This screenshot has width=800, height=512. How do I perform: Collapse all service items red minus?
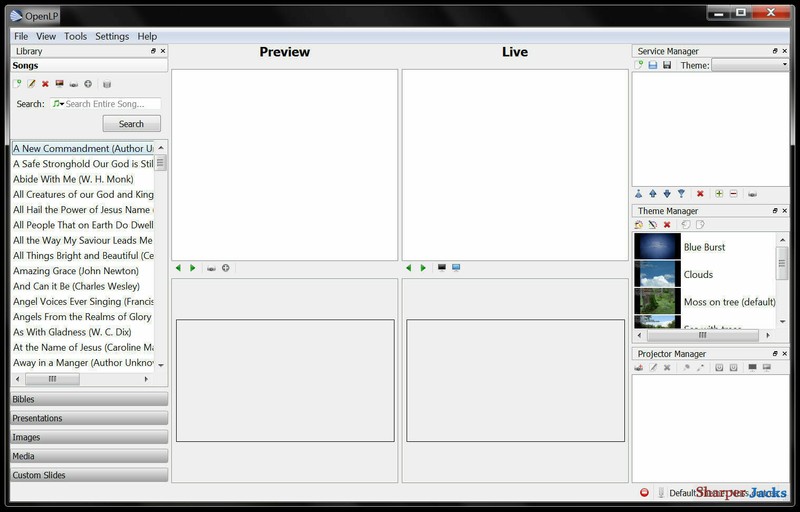click(x=733, y=194)
